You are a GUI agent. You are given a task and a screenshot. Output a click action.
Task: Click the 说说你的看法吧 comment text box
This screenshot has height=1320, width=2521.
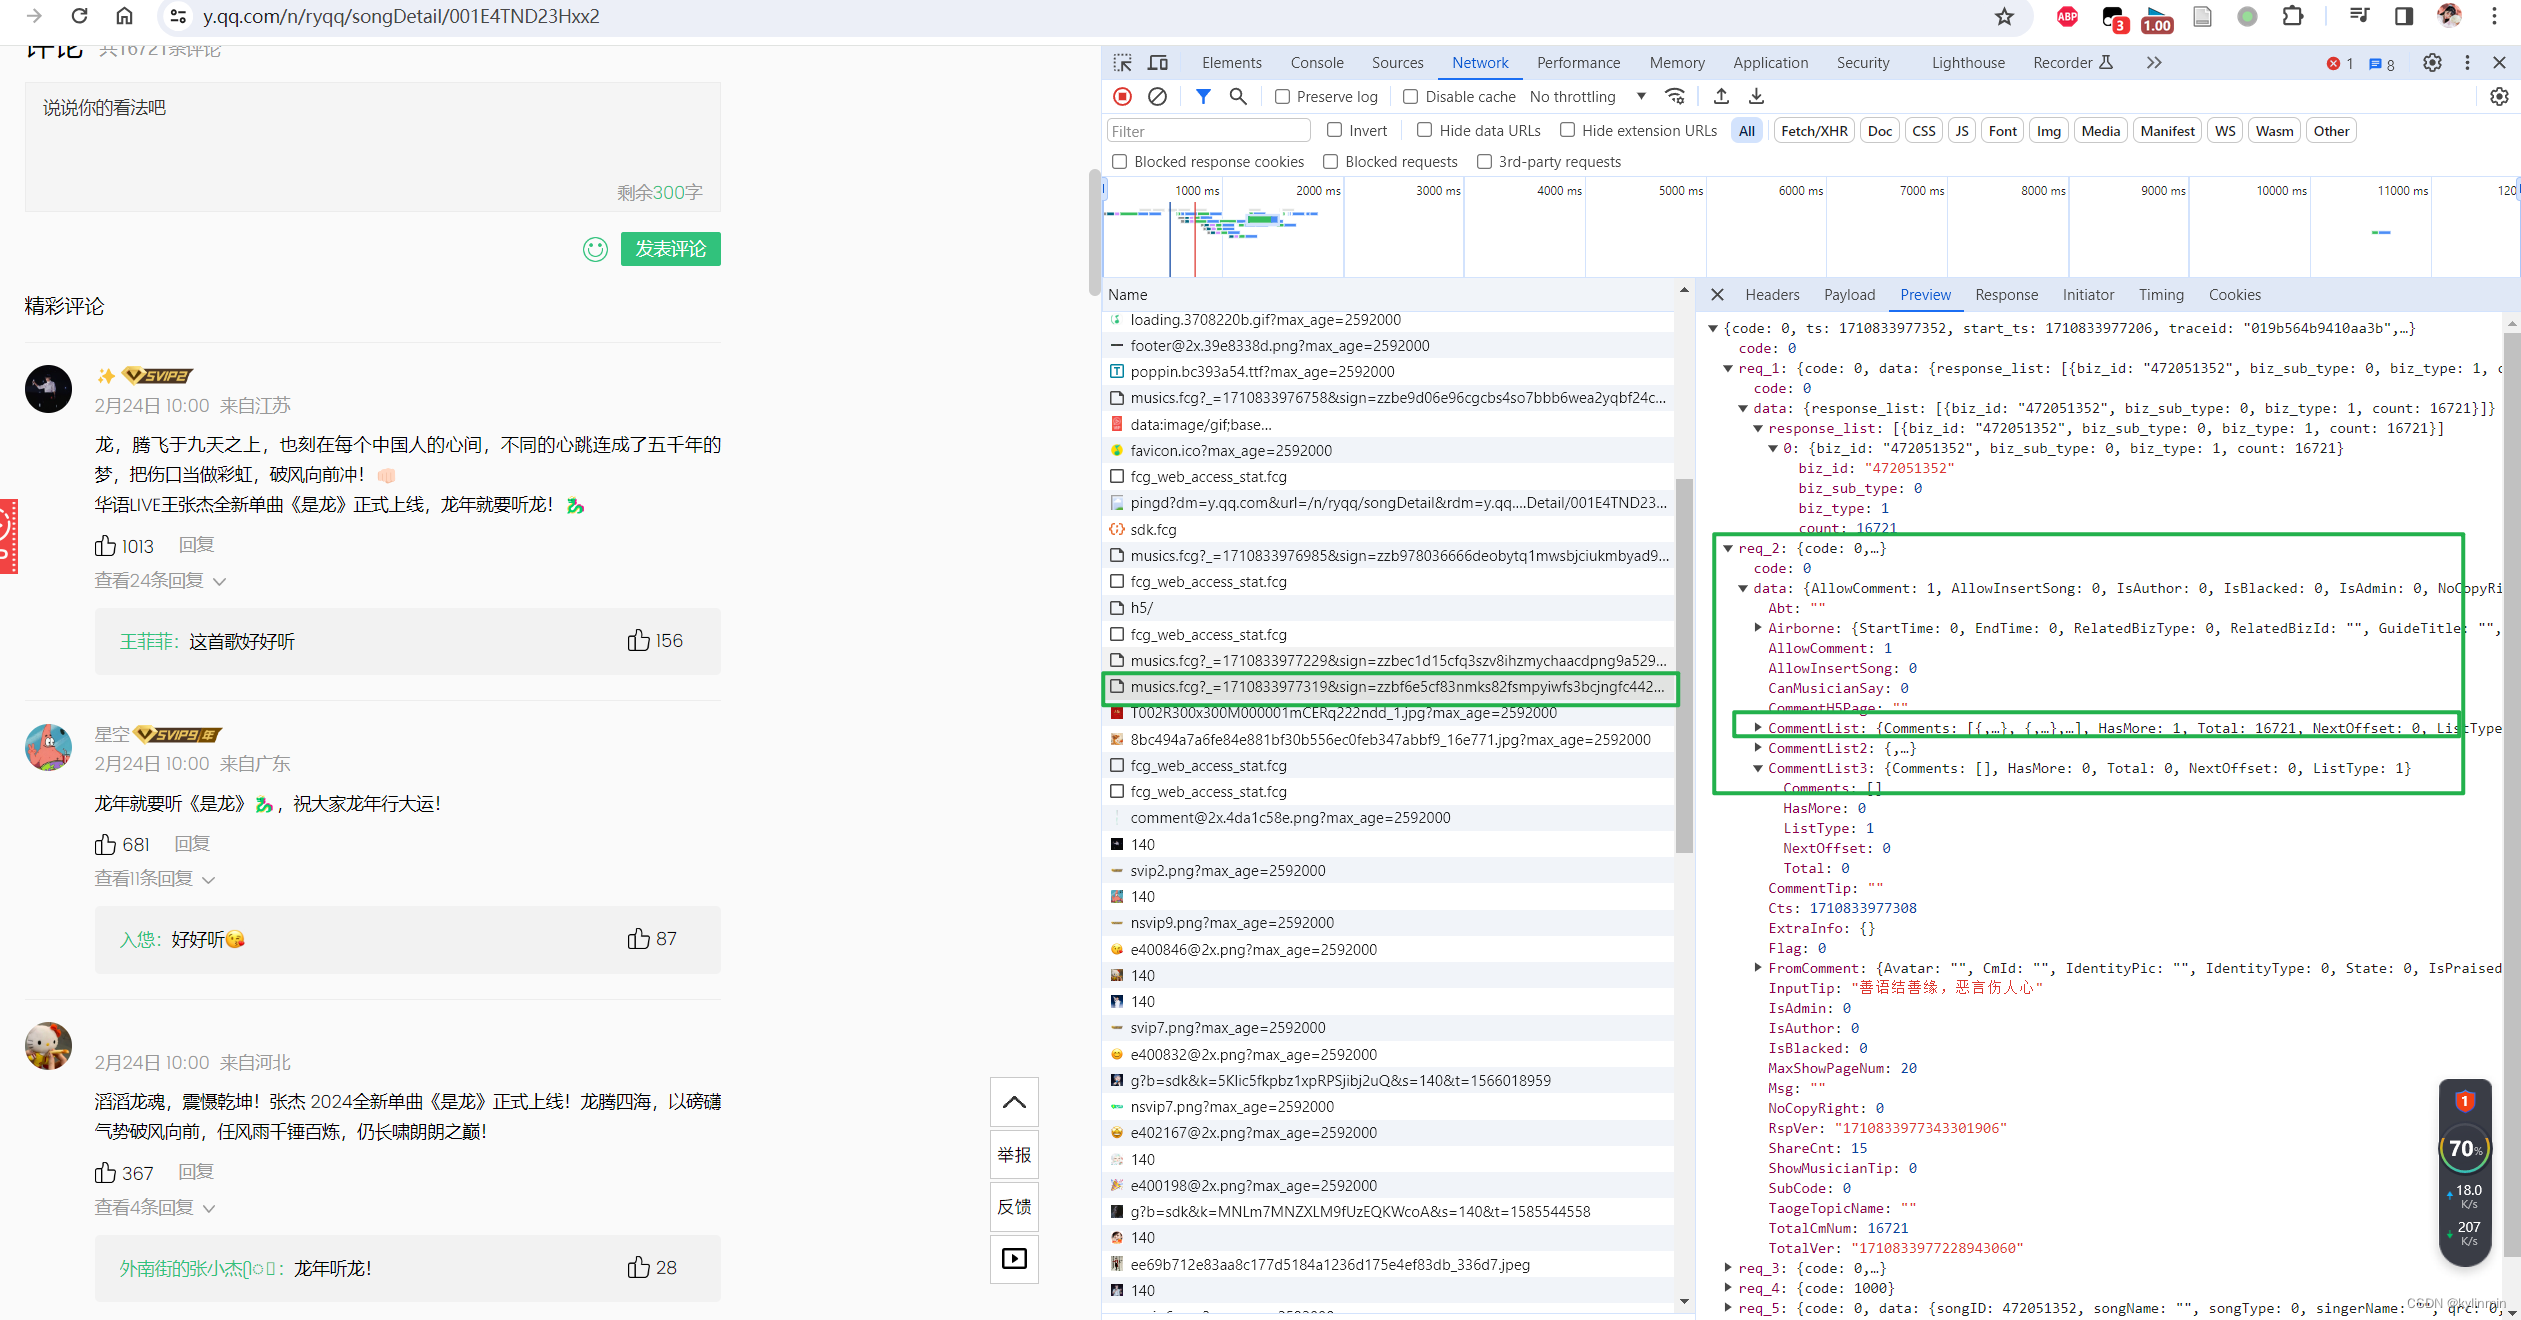point(373,147)
